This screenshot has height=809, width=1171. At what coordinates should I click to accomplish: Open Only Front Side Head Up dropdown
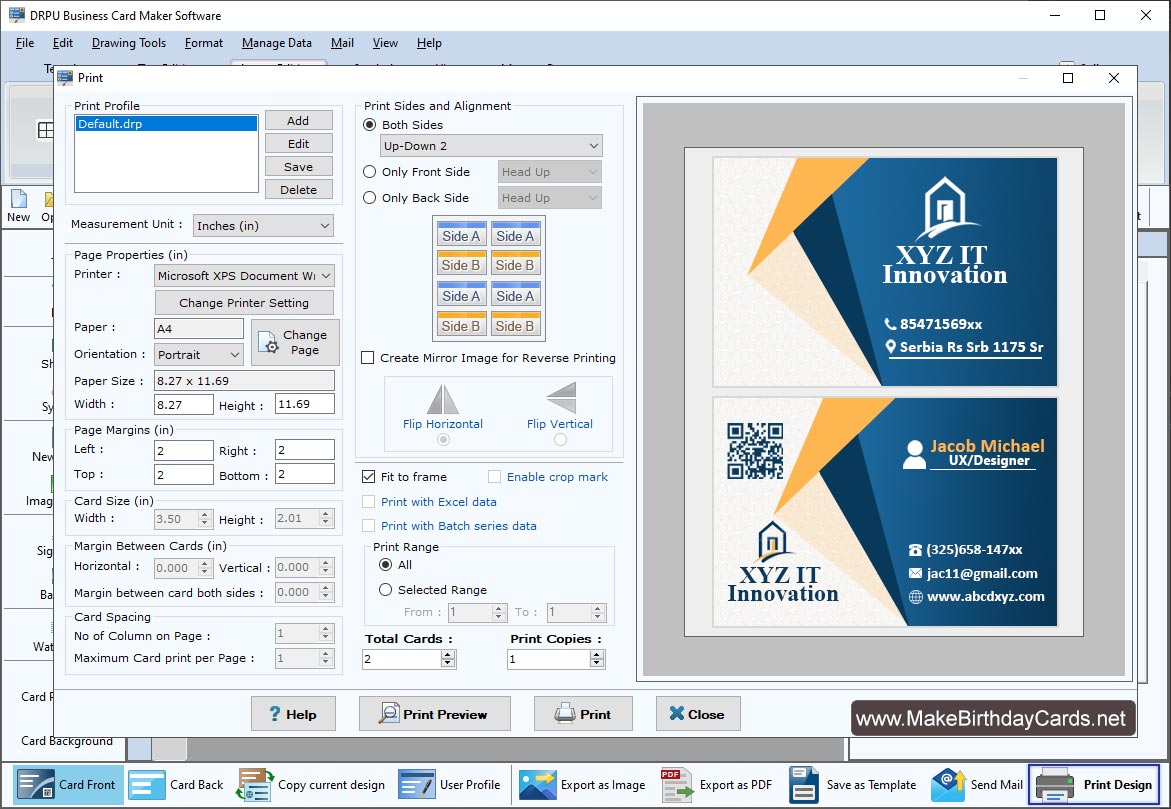coord(550,172)
